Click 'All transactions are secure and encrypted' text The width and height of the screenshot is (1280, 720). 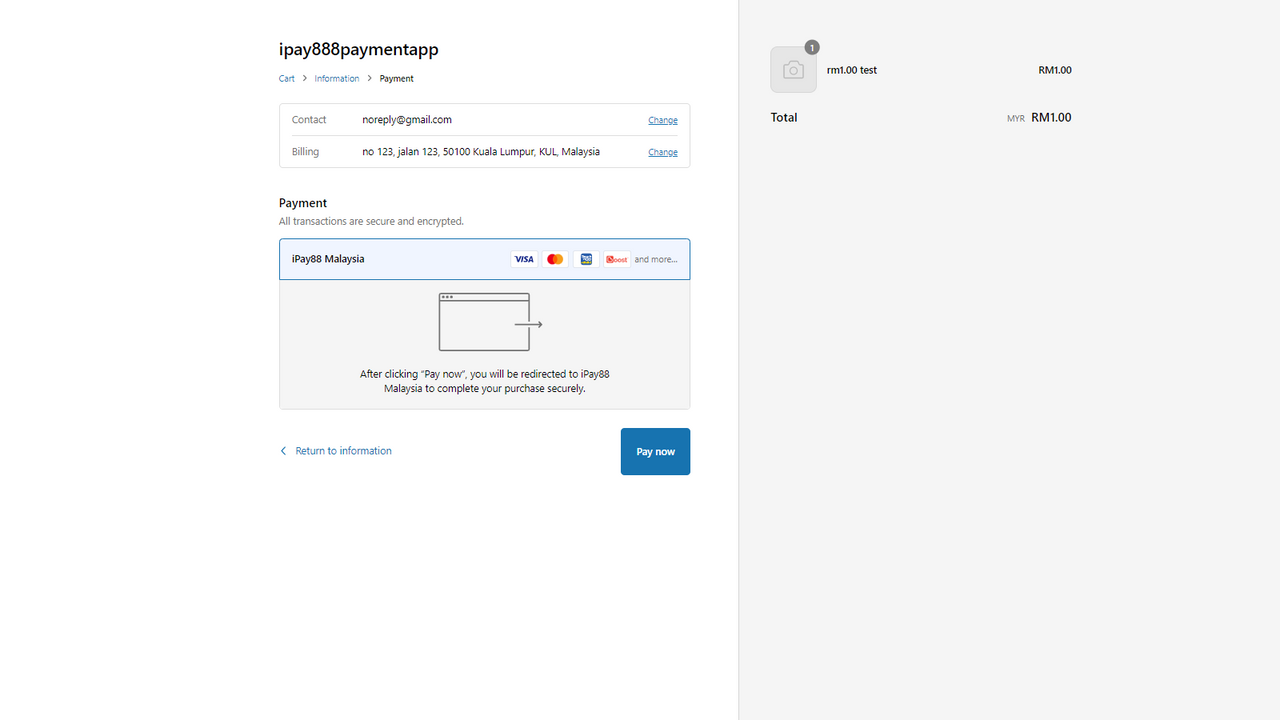371,221
